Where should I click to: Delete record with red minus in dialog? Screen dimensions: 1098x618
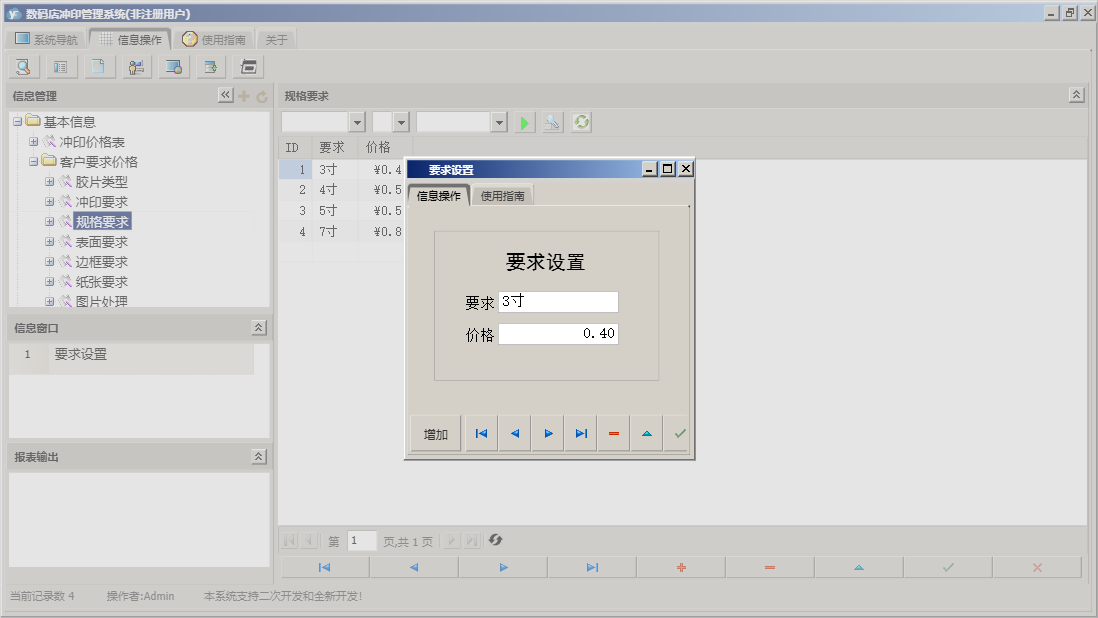(613, 434)
